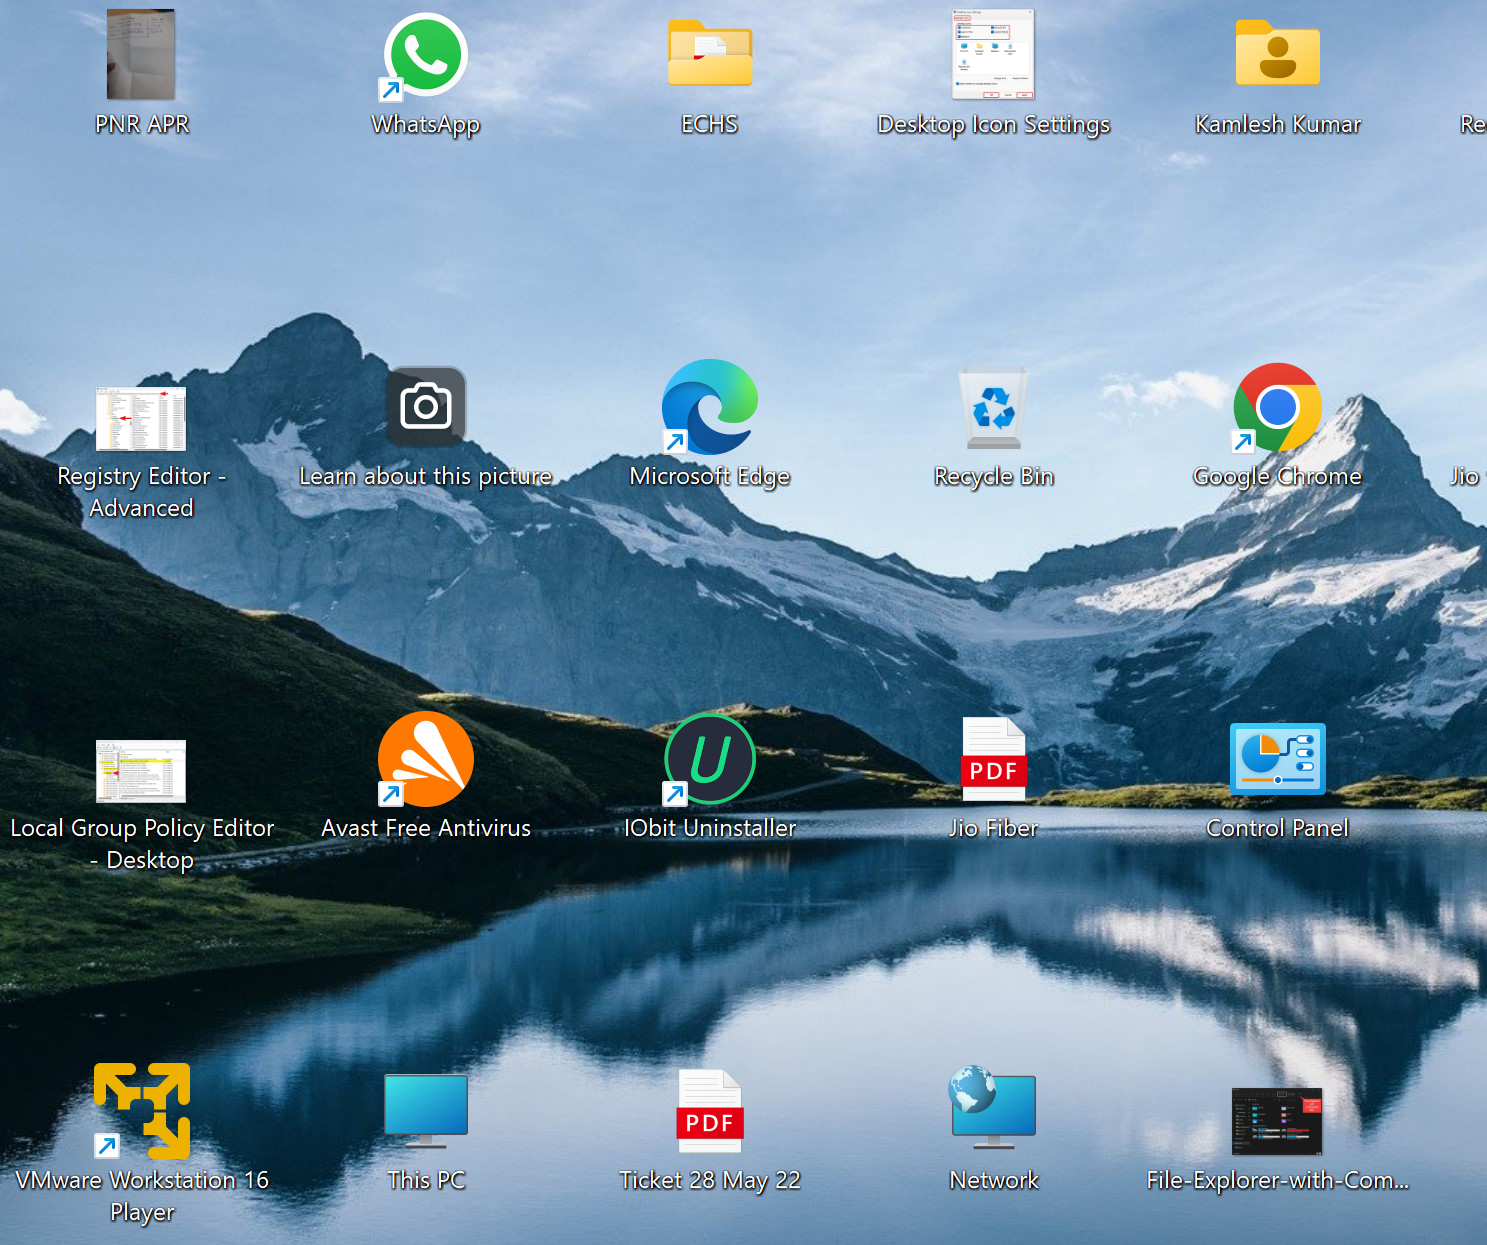Click the 'Recycle Bin' label text
This screenshot has width=1487, height=1245.
(x=994, y=477)
